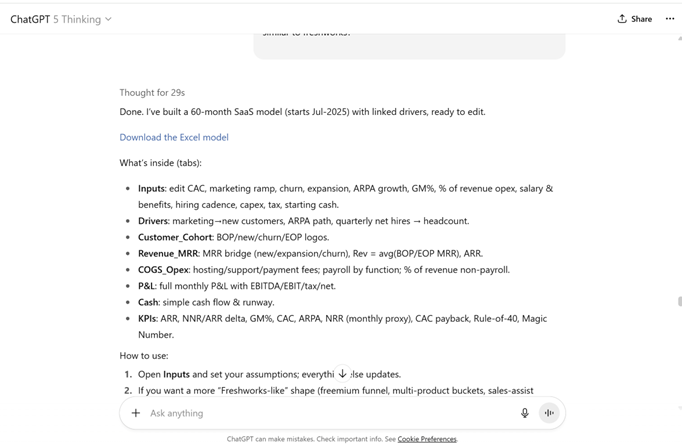The image size is (682, 444).
Task: Jump to bottom with down-arrow button
Action: tap(342, 373)
